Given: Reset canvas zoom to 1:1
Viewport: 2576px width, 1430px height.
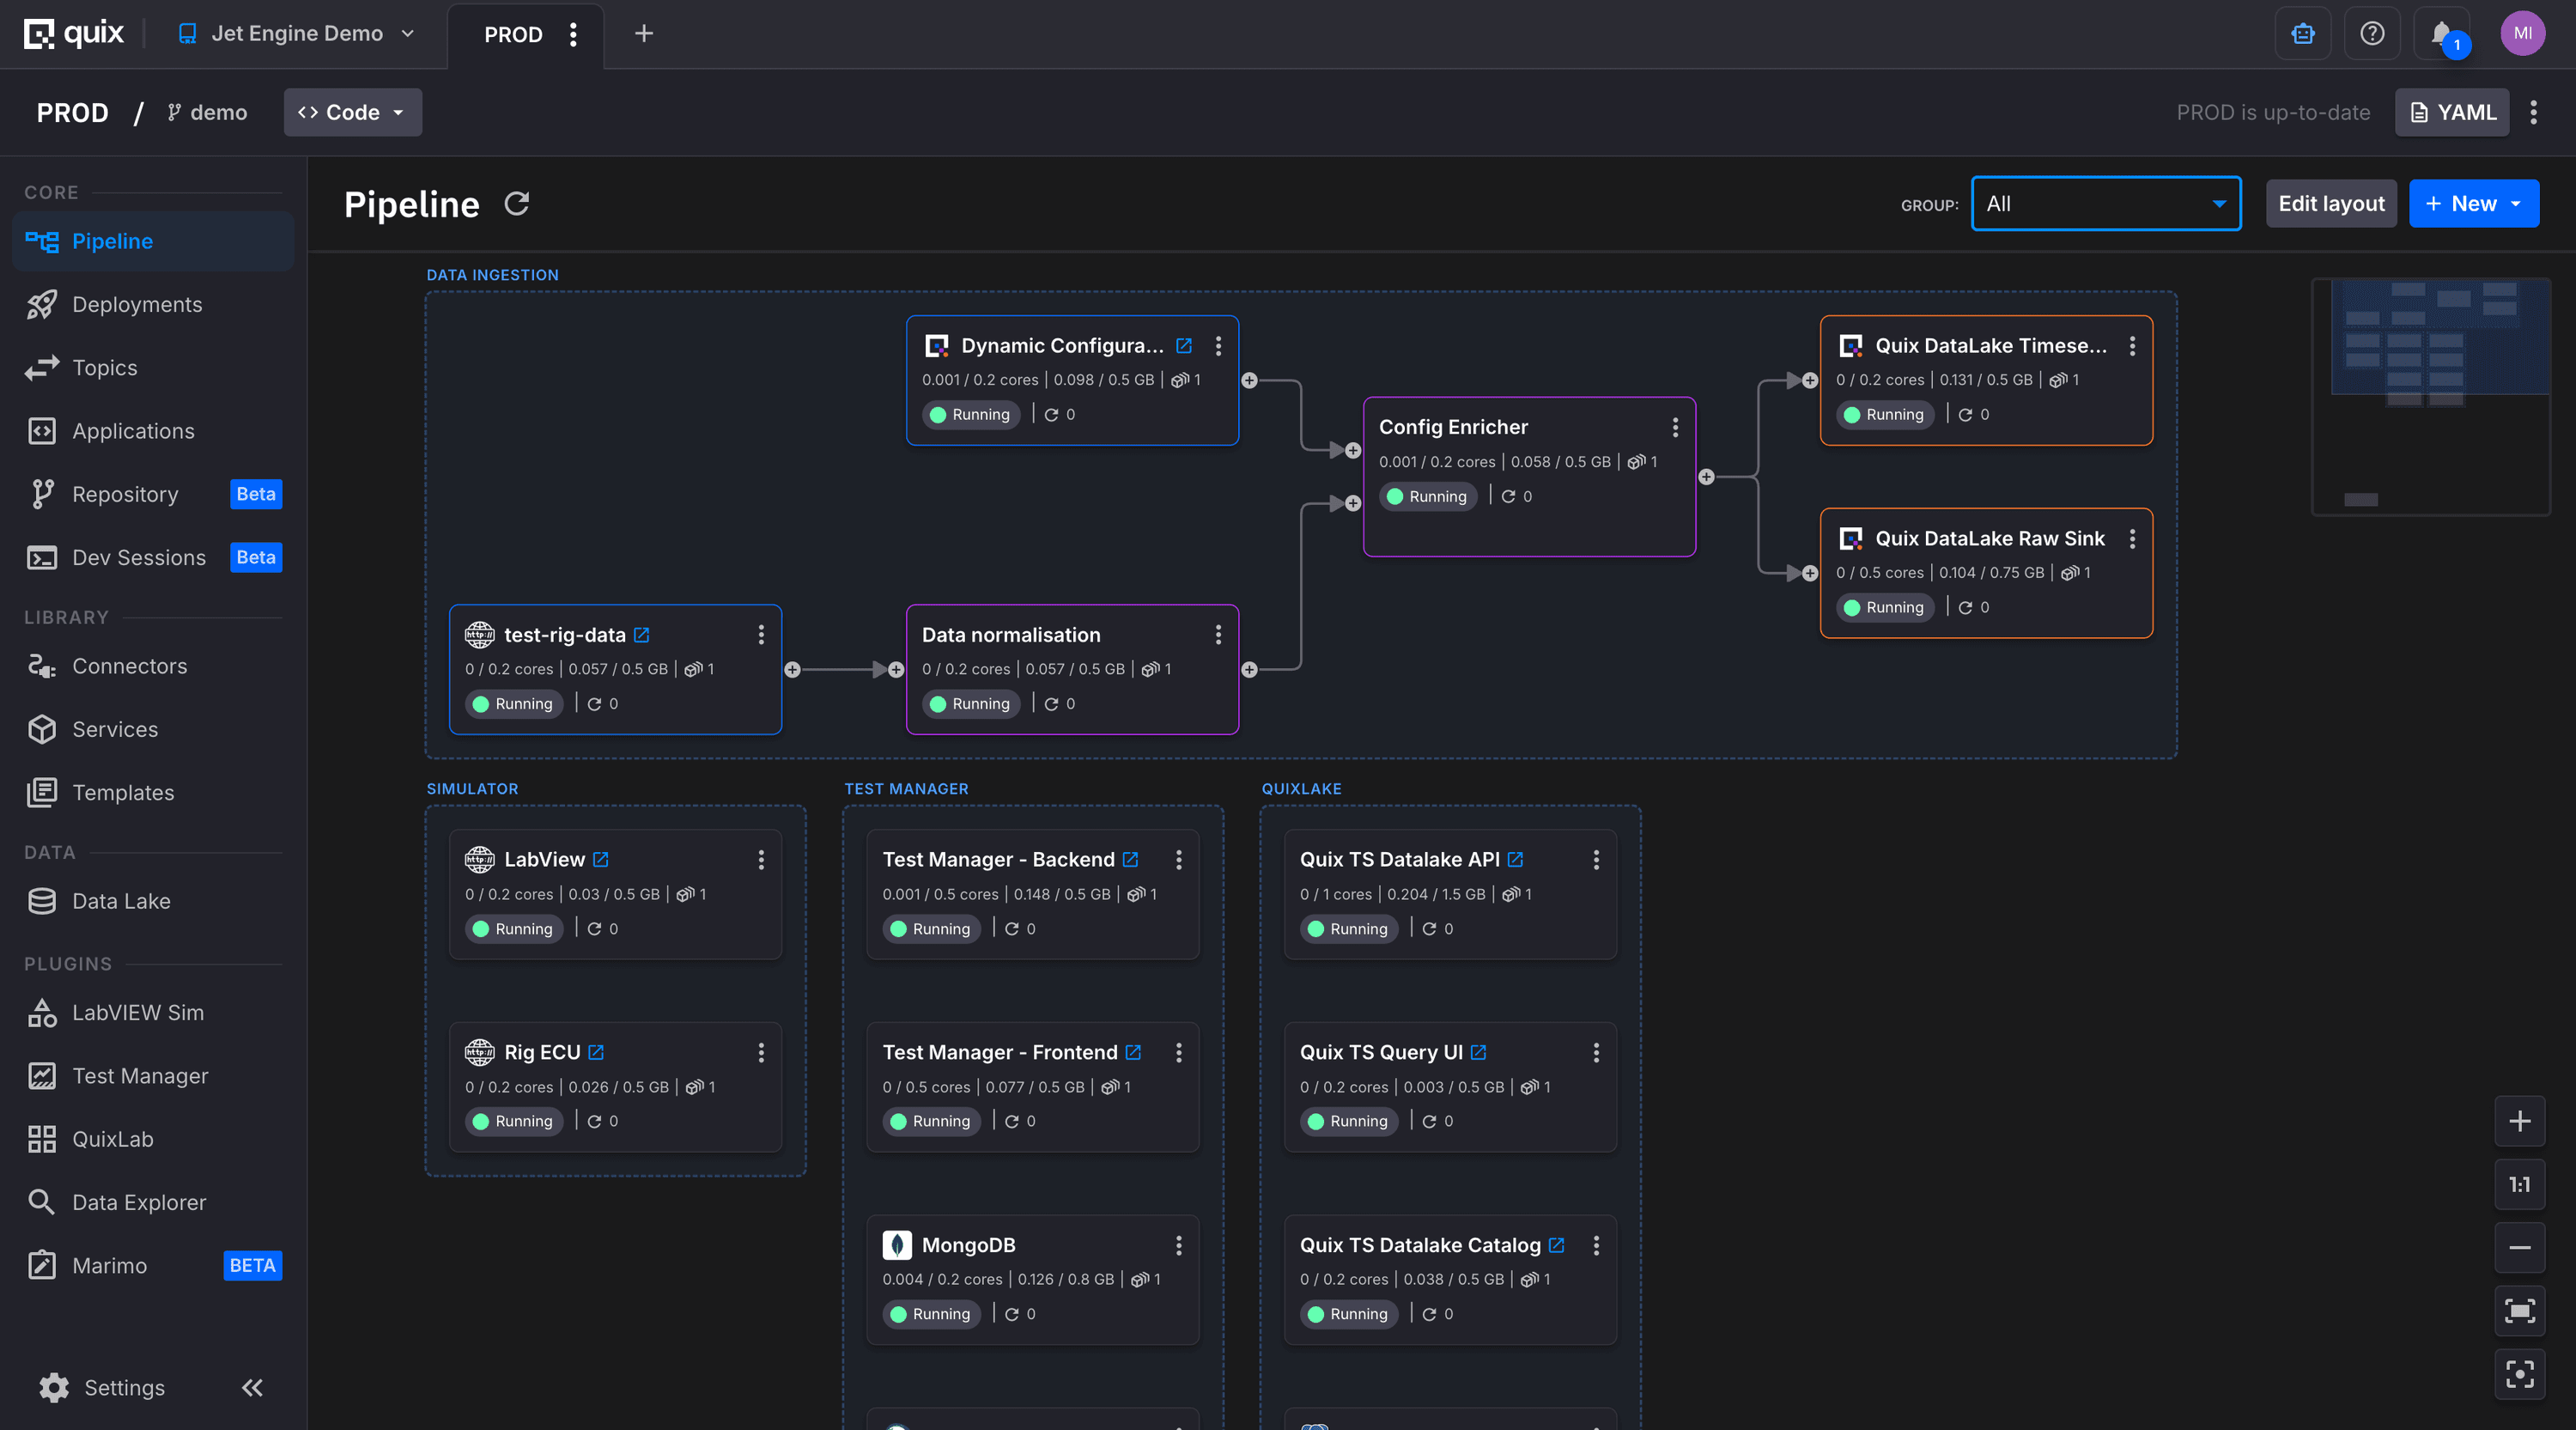Looking at the screenshot, I should click(x=2519, y=1184).
